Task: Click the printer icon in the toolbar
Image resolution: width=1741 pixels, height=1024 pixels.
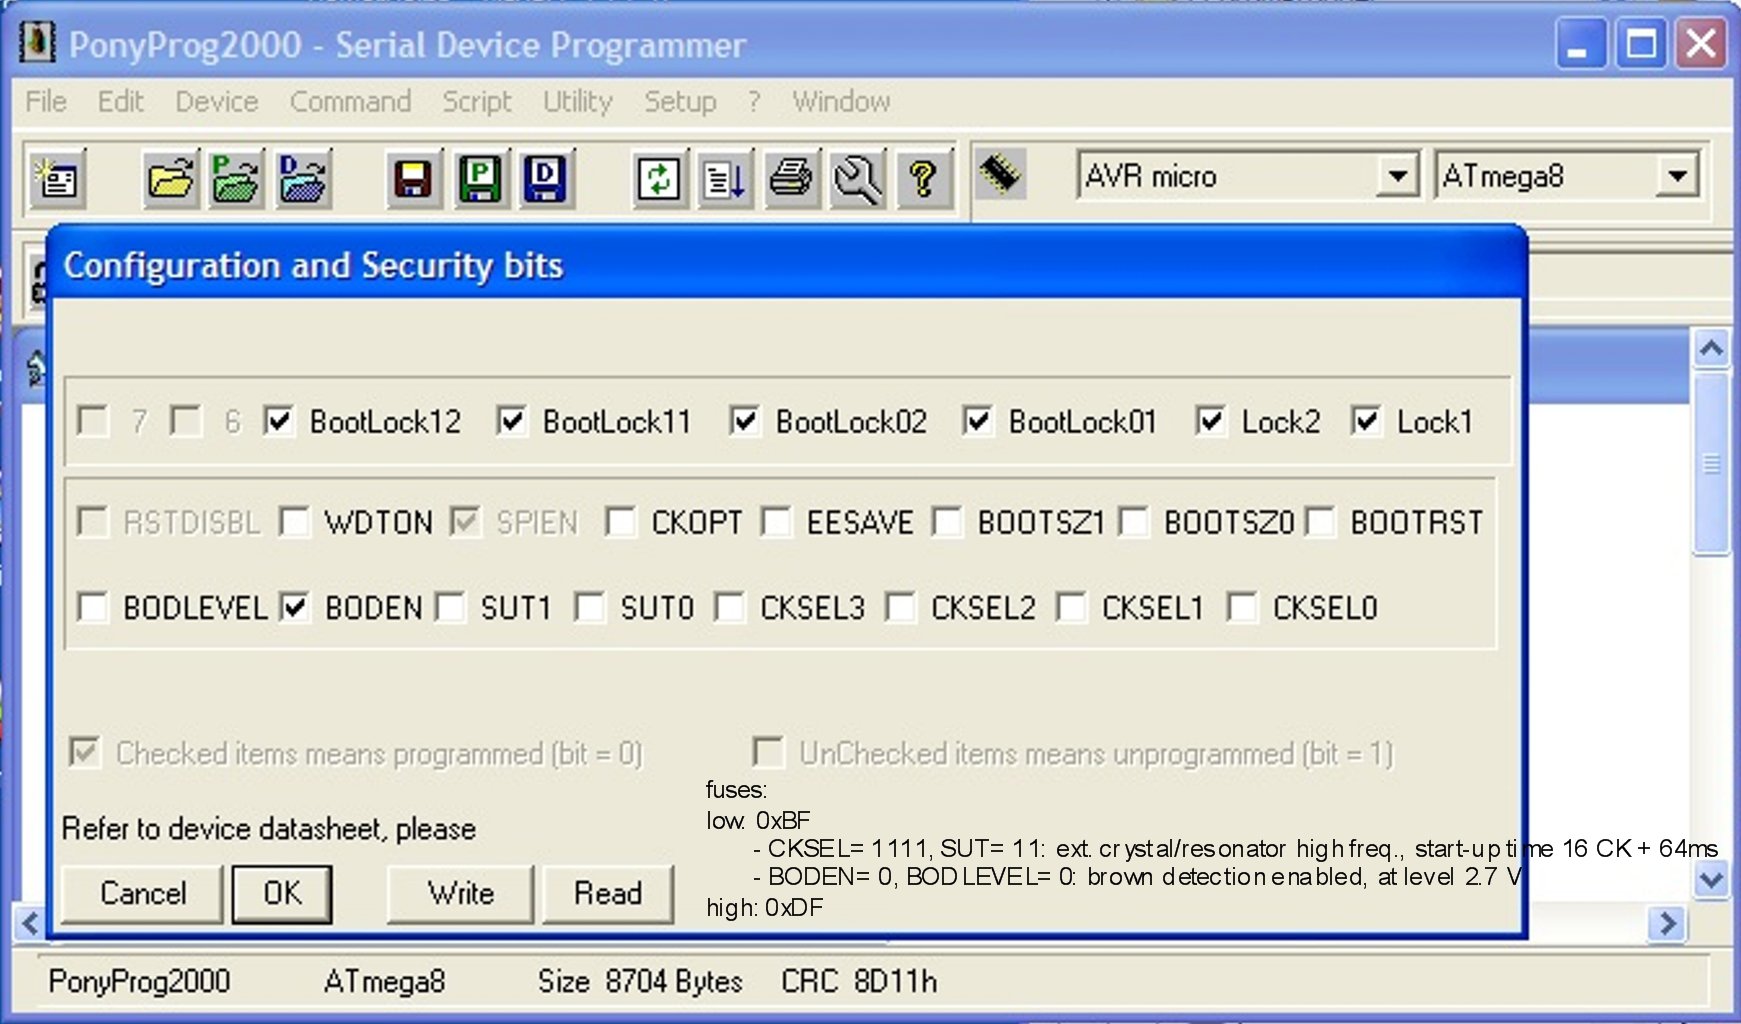Action: pos(791,180)
